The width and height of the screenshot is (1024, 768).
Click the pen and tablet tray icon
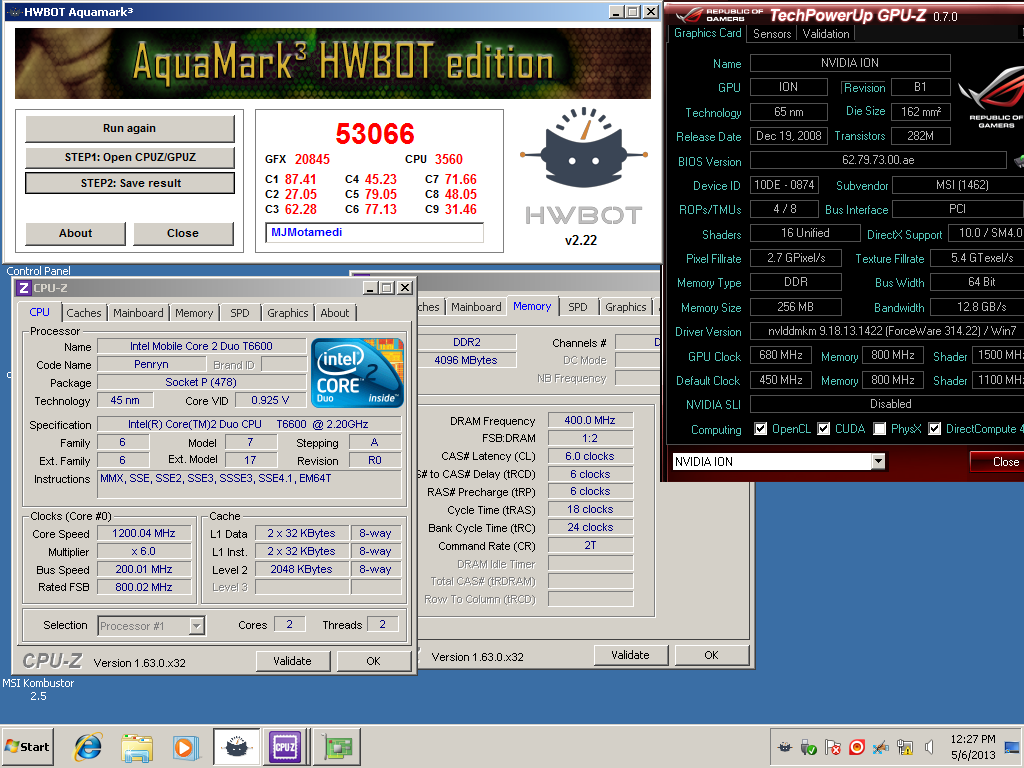(x=881, y=746)
